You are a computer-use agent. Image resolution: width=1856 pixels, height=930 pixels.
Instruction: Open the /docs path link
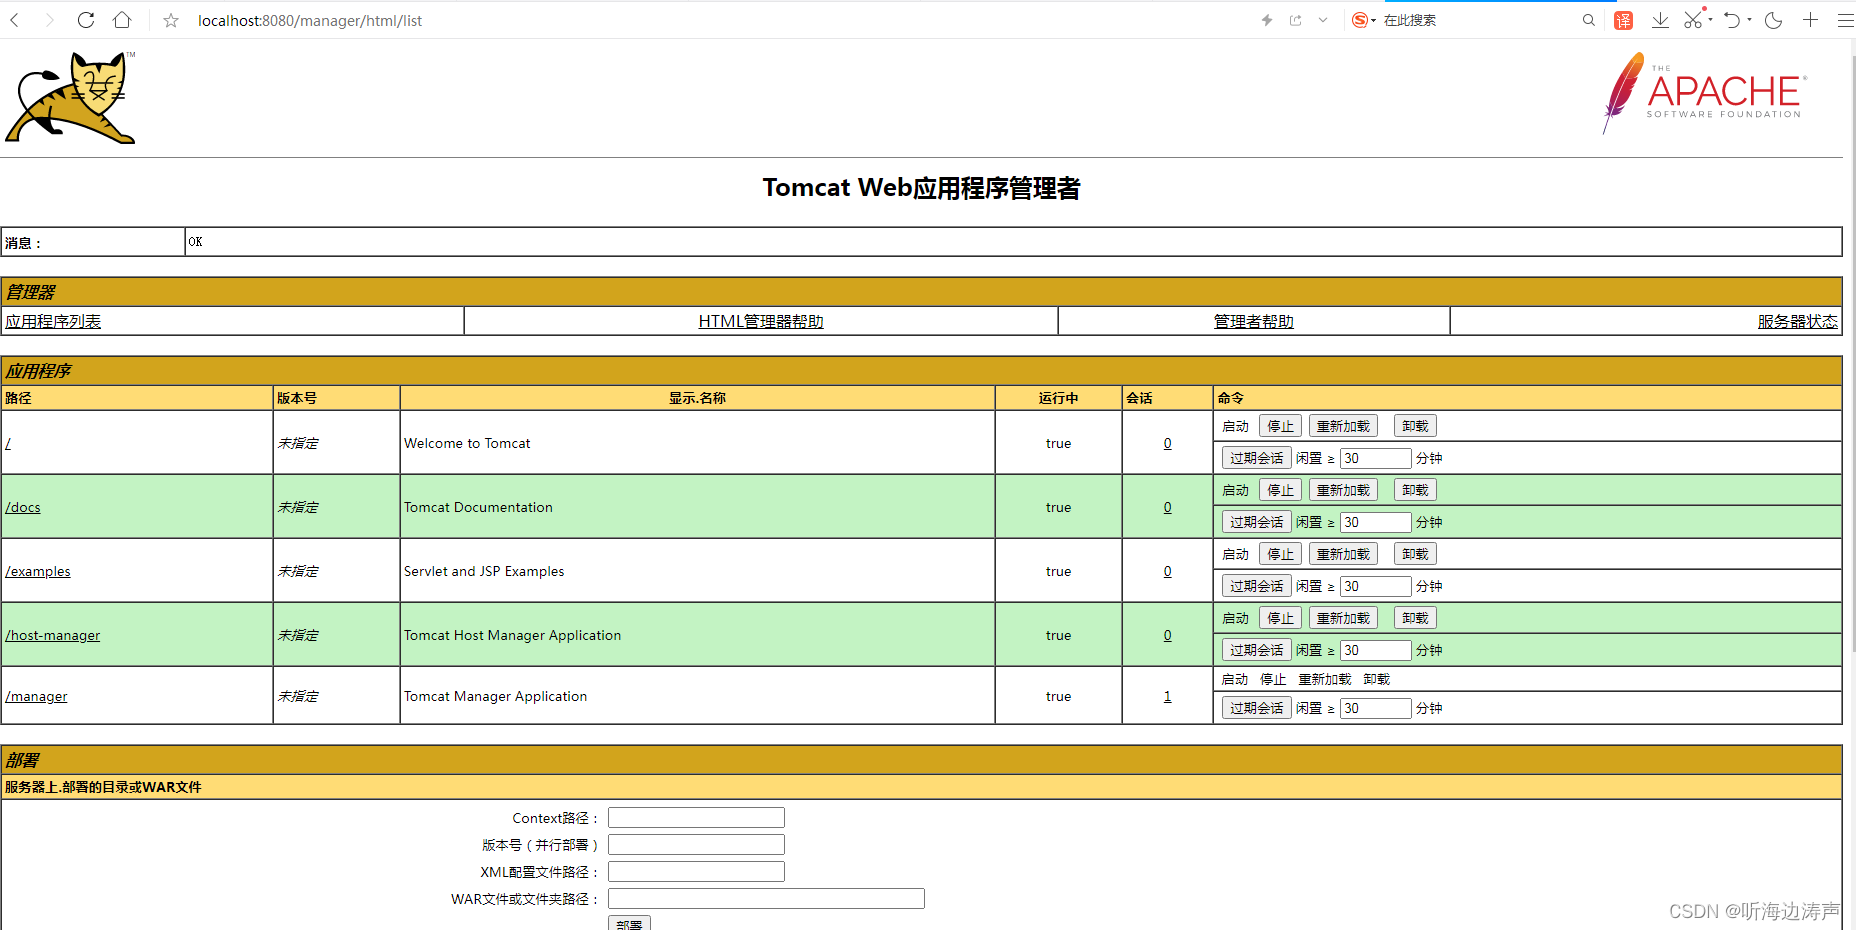point(23,507)
